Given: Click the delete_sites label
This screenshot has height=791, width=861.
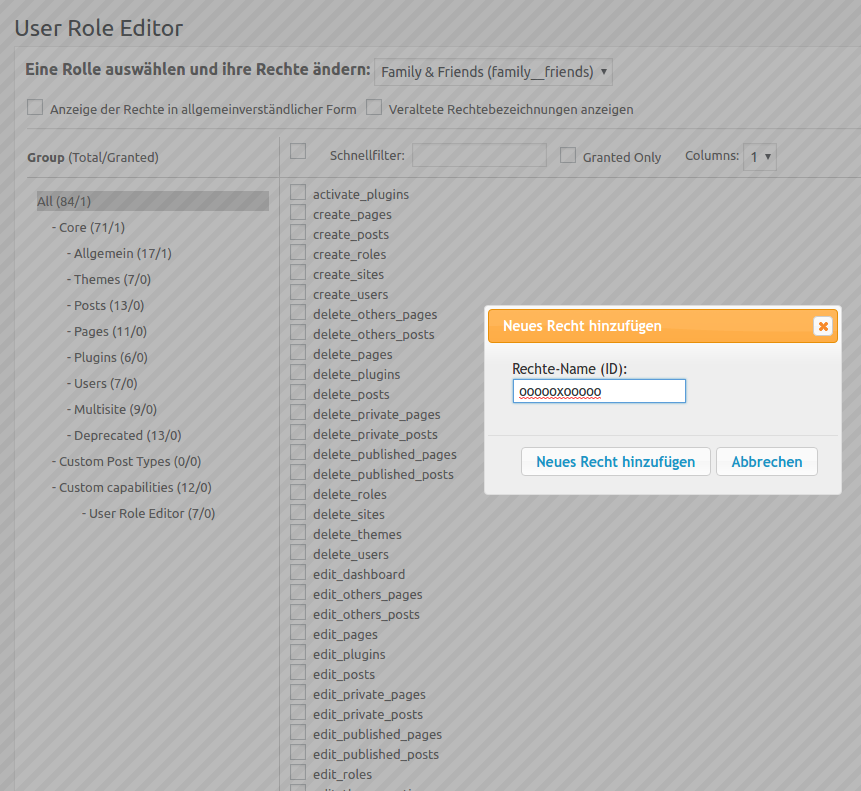Looking at the screenshot, I should tap(349, 514).
